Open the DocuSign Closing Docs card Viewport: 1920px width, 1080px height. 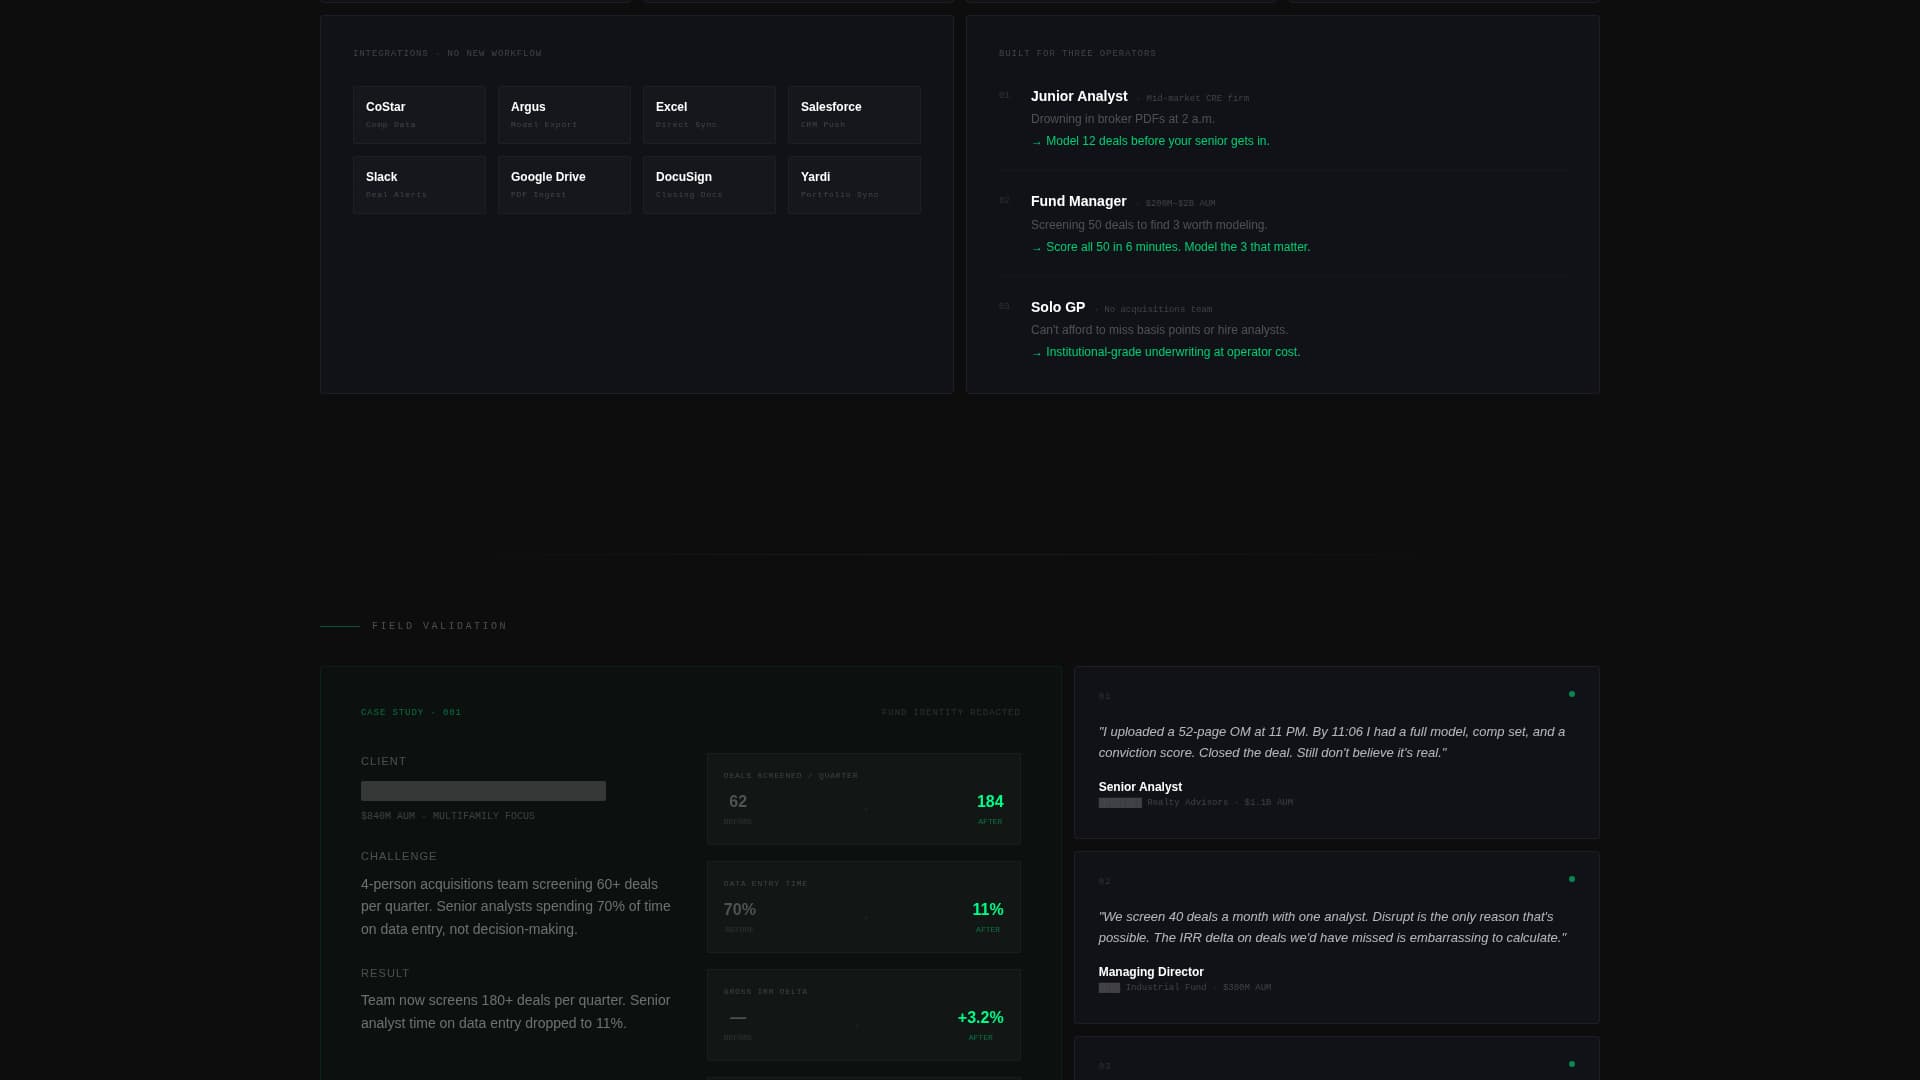tap(709, 185)
